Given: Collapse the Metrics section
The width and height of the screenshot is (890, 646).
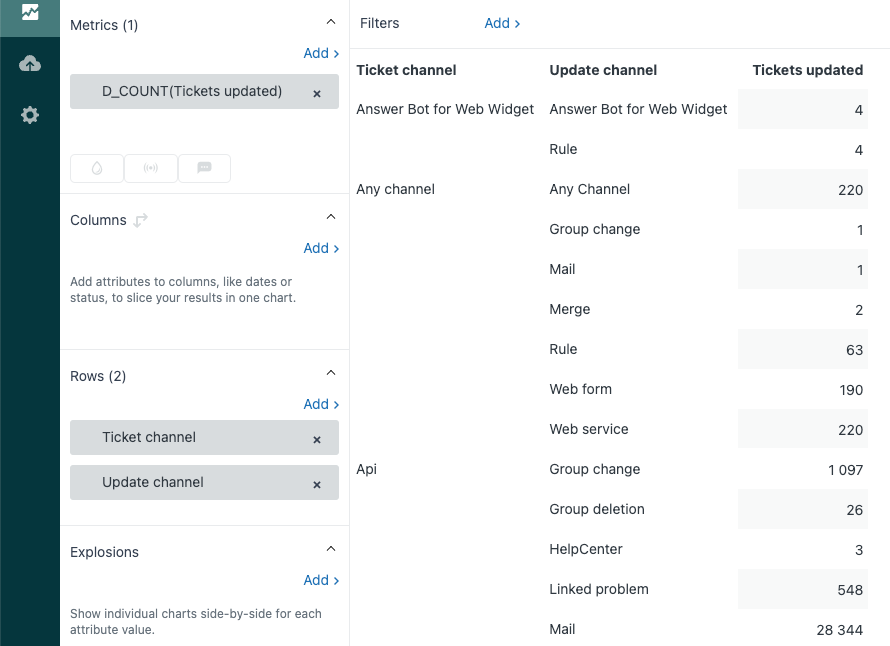Looking at the screenshot, I should tap(331, 21).
